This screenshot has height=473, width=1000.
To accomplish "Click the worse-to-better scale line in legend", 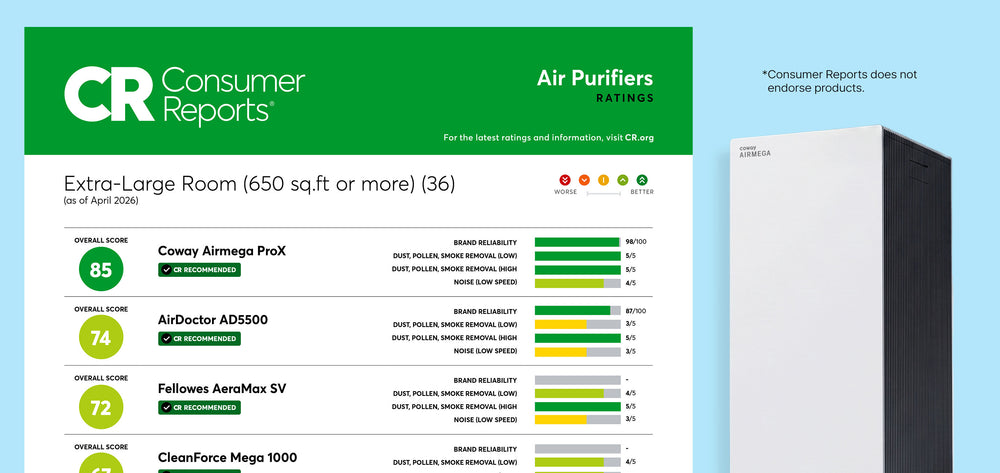I will 604,193.
